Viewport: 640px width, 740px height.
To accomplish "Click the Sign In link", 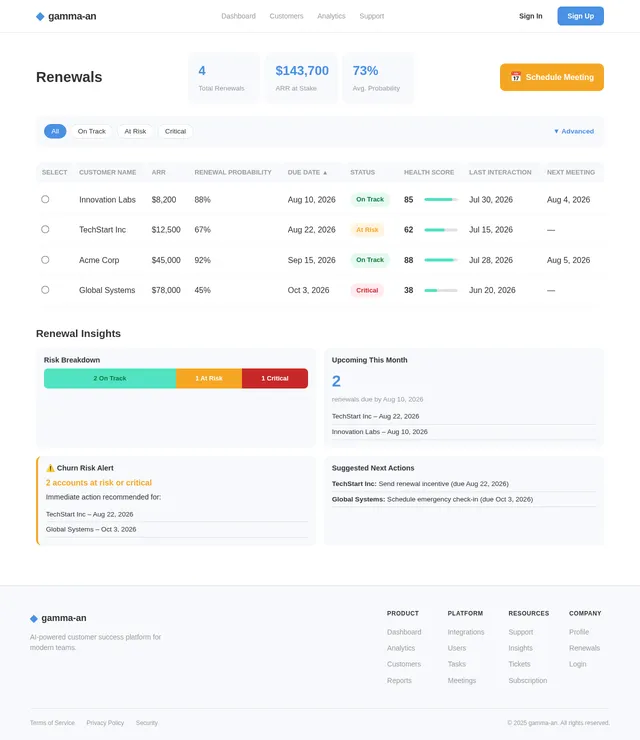I will point(531,16).
